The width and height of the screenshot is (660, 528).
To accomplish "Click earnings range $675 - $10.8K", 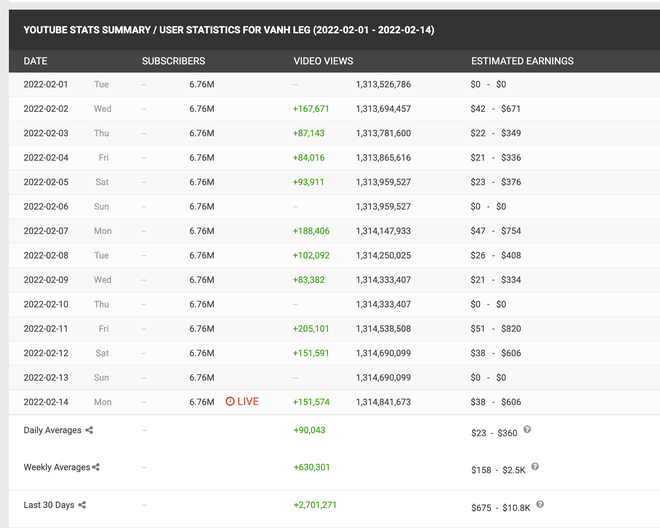I will [x=501, y=508].
